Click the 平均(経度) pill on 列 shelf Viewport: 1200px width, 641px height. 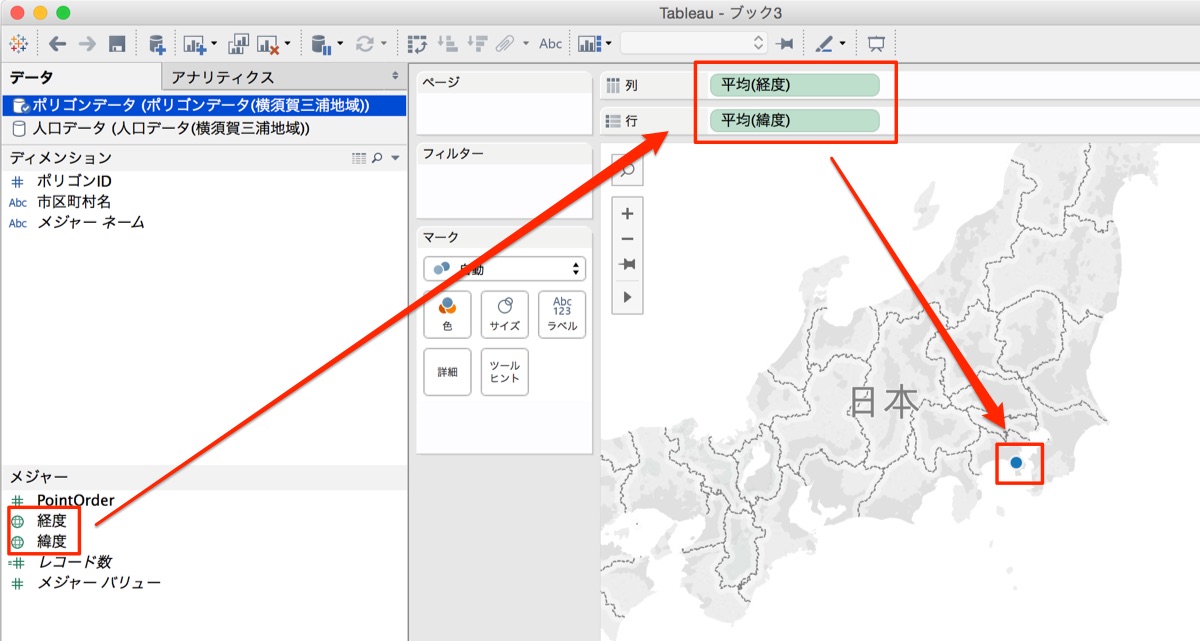coord(793,85)
